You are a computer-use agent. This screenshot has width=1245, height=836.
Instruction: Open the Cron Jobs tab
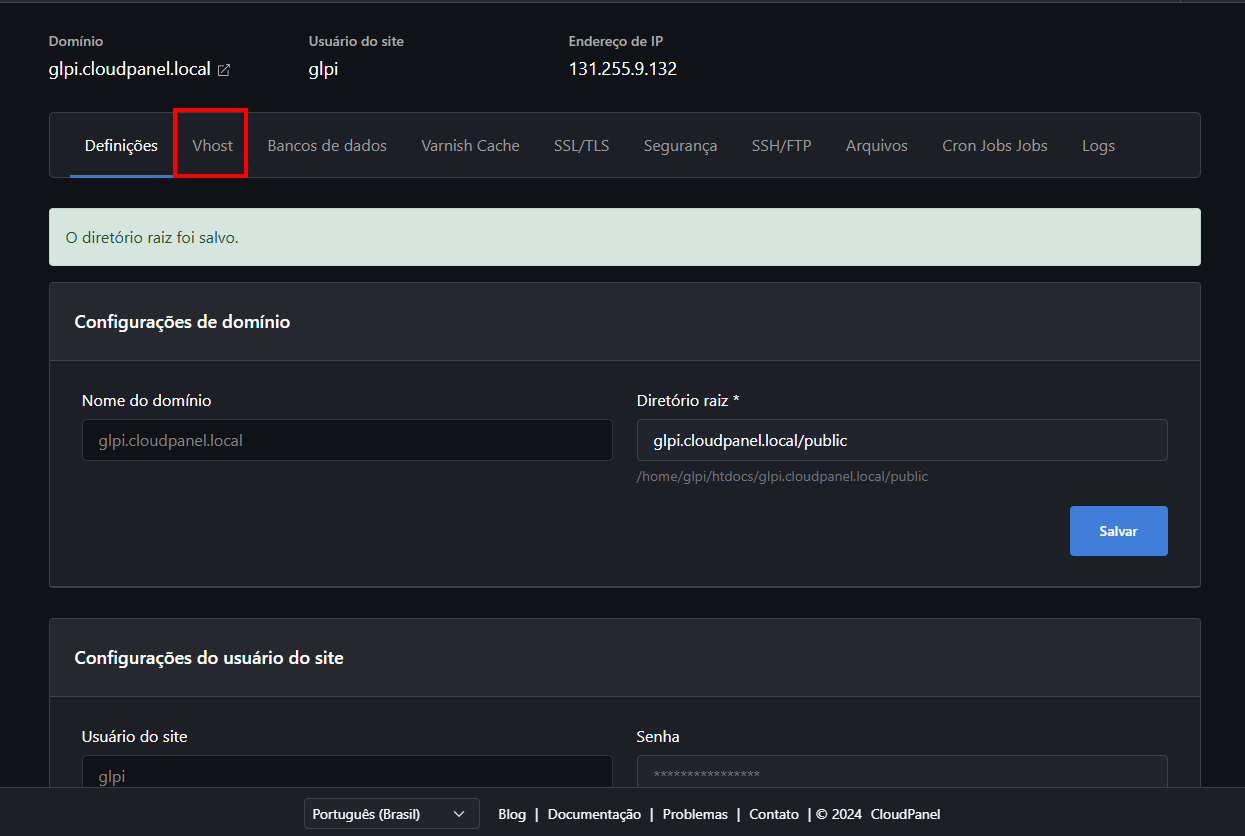(x=994, y=146)
